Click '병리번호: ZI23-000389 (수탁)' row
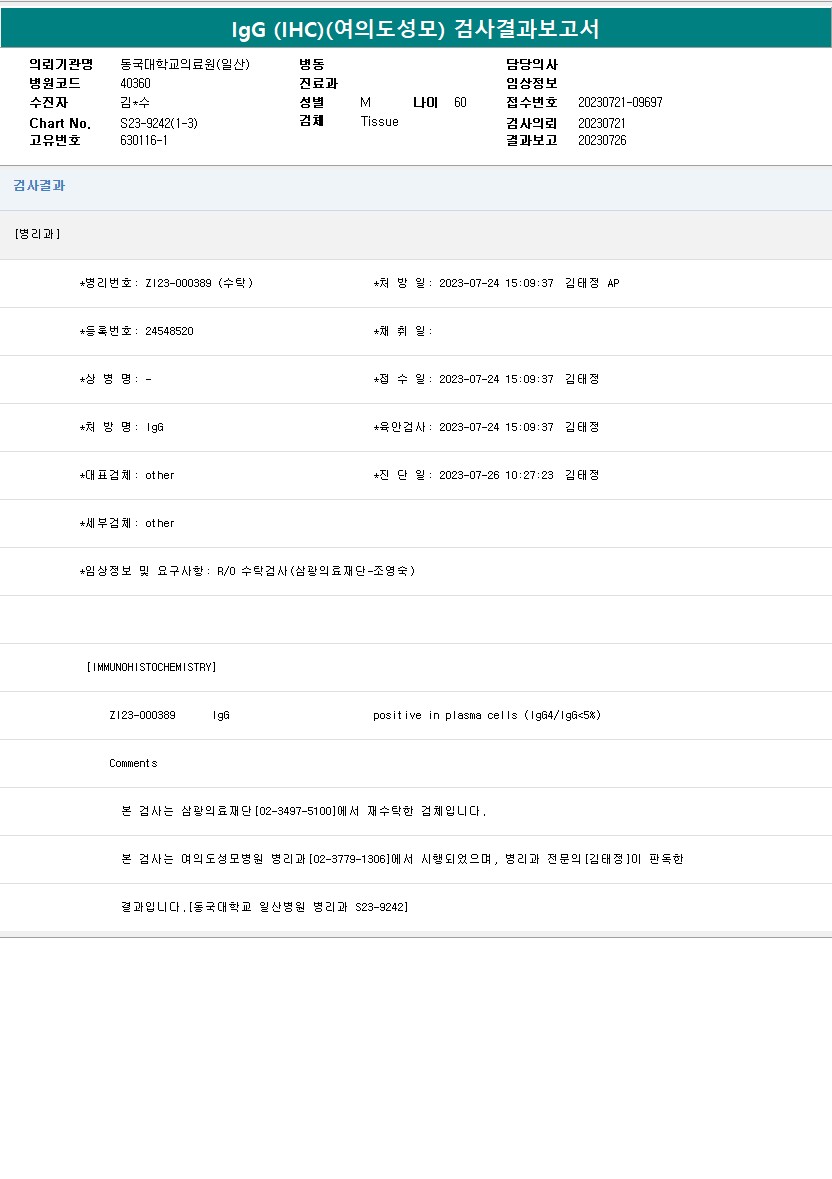This screenshot has height=1179, width=832. point(166,283)
